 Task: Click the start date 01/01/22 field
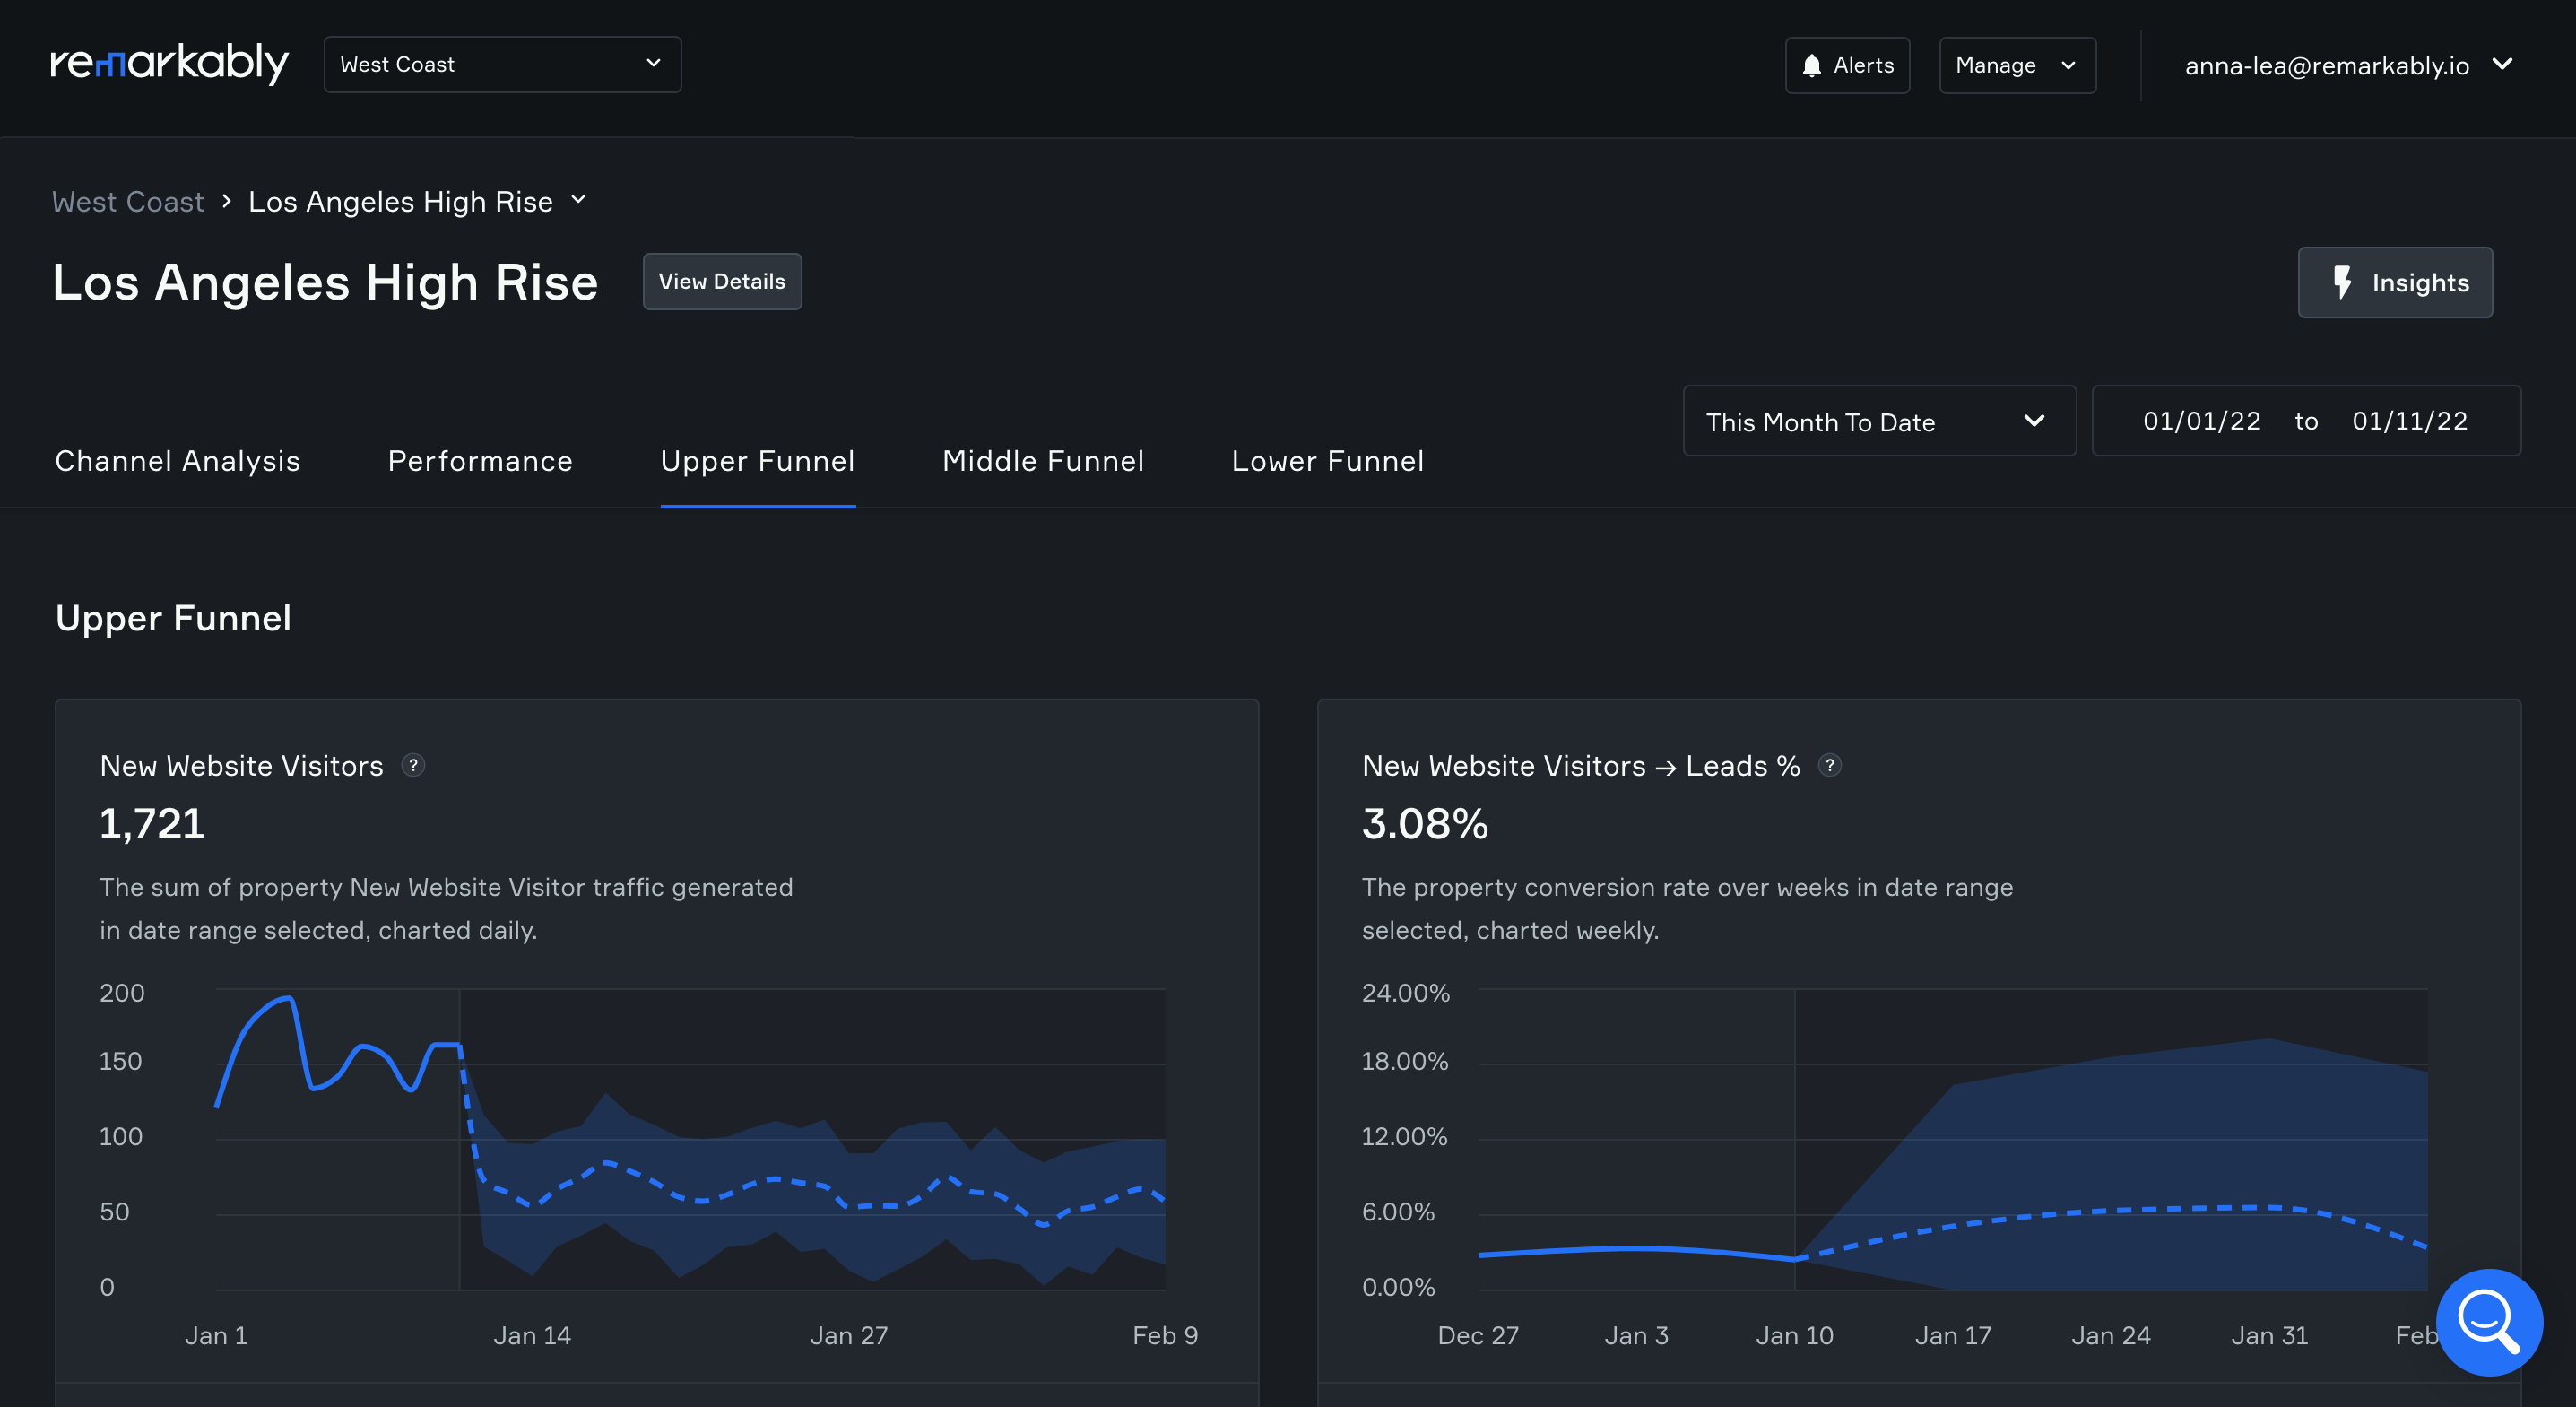tap(2201, 421)
